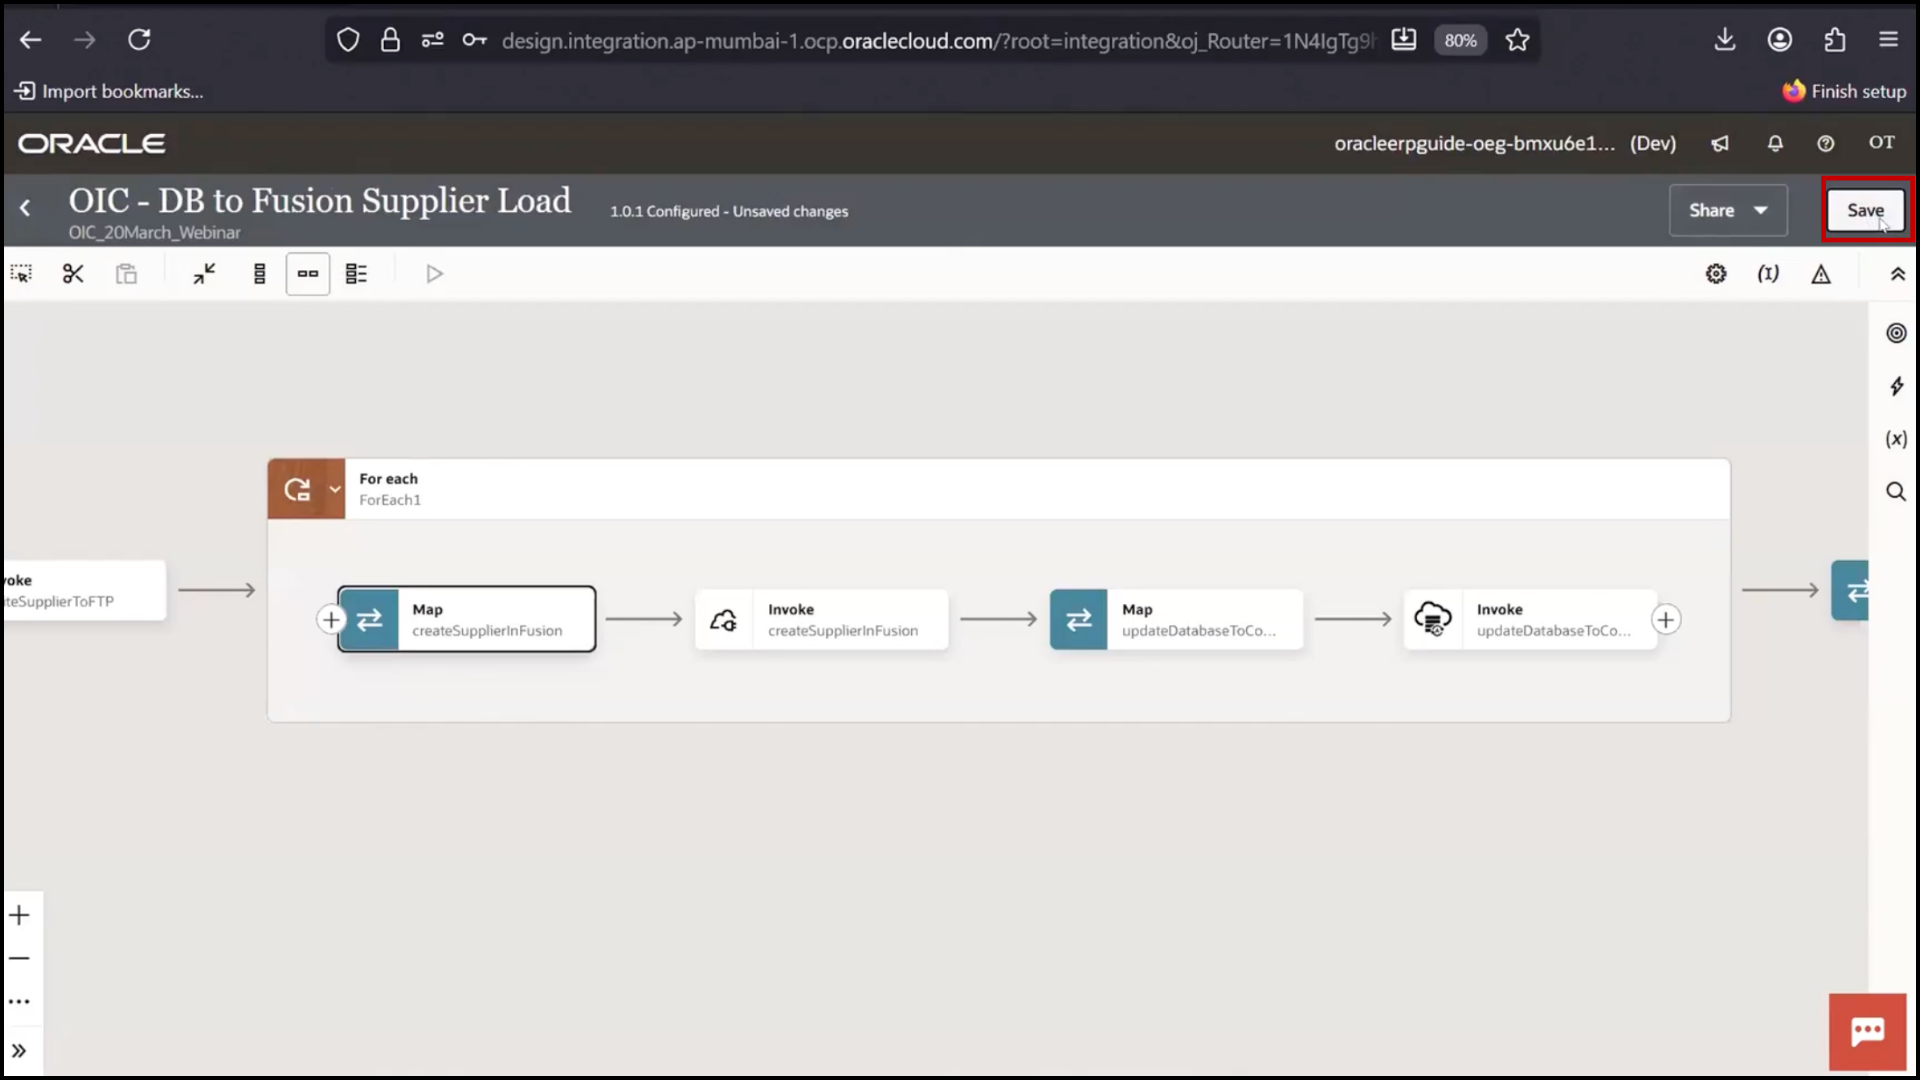Open the search magnifier in side rail
Screen dimensions: 1920x1080
pyautogui.click(x=1896, y=491)
